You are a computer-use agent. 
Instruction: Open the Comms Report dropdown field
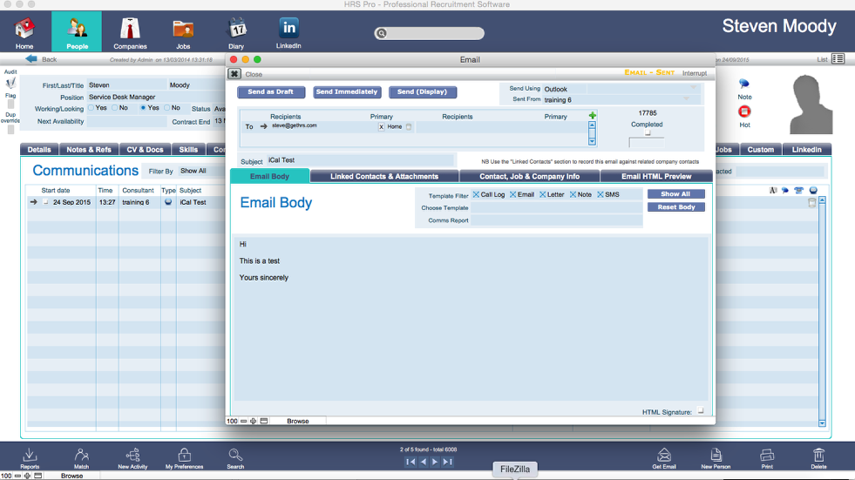[556, 220]
